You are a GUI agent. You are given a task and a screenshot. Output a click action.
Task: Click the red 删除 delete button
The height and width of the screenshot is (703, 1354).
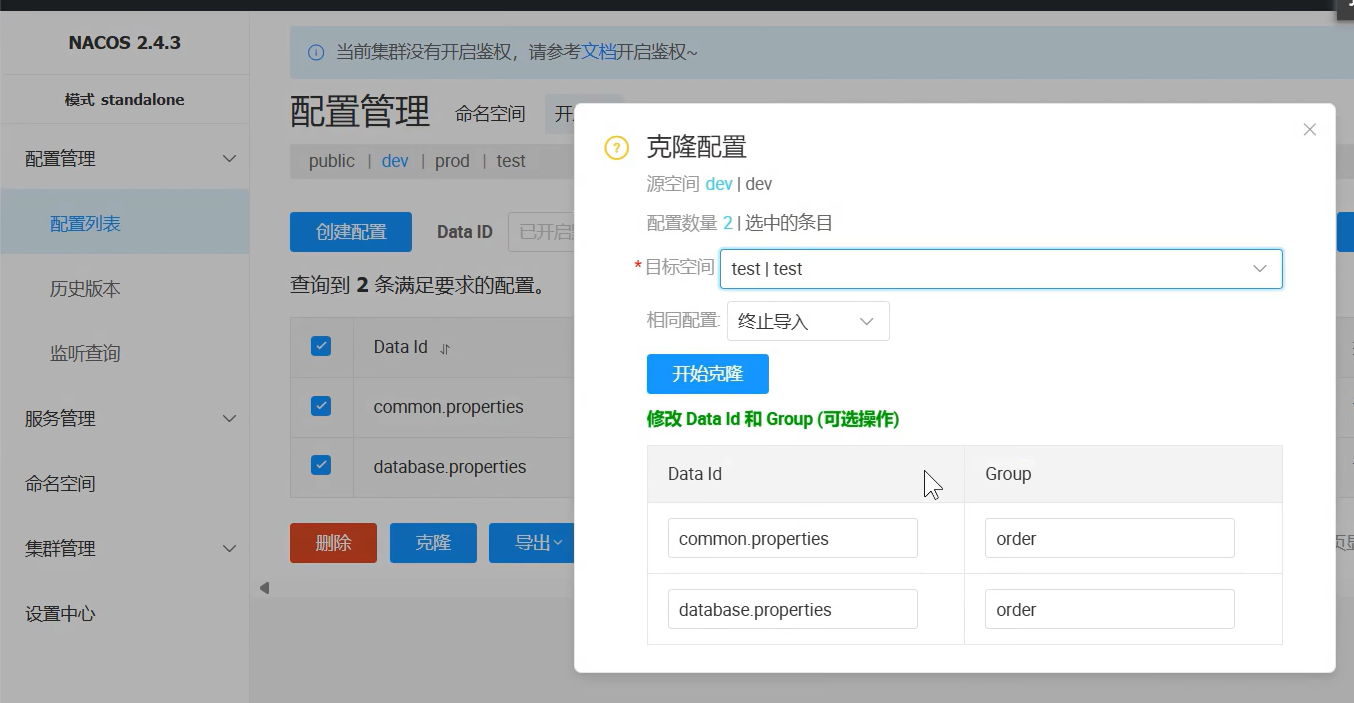coord(333,543)
